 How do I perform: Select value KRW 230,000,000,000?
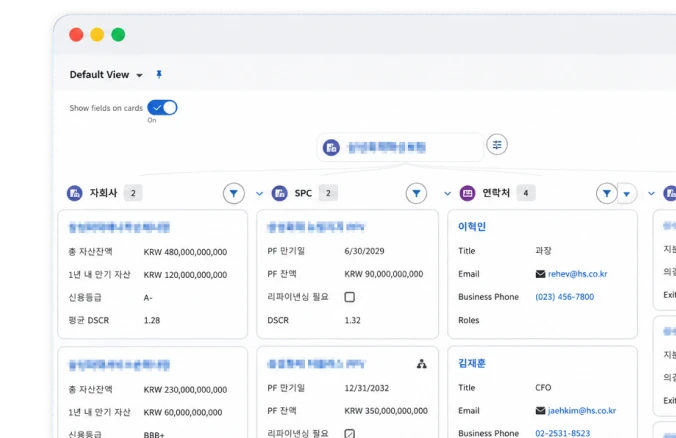click(185, 390)
